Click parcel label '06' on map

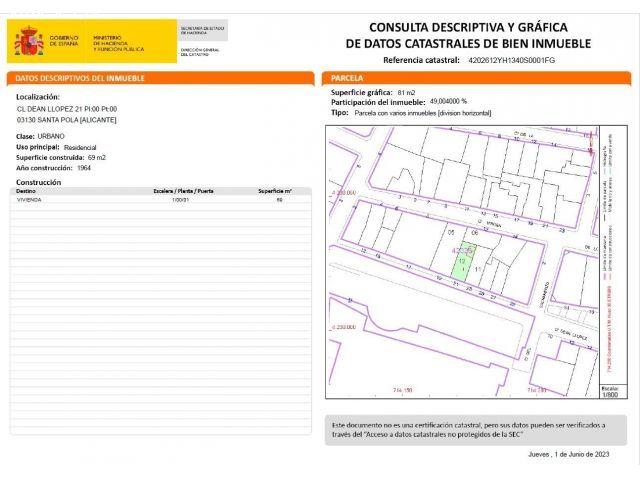point(475,233)
